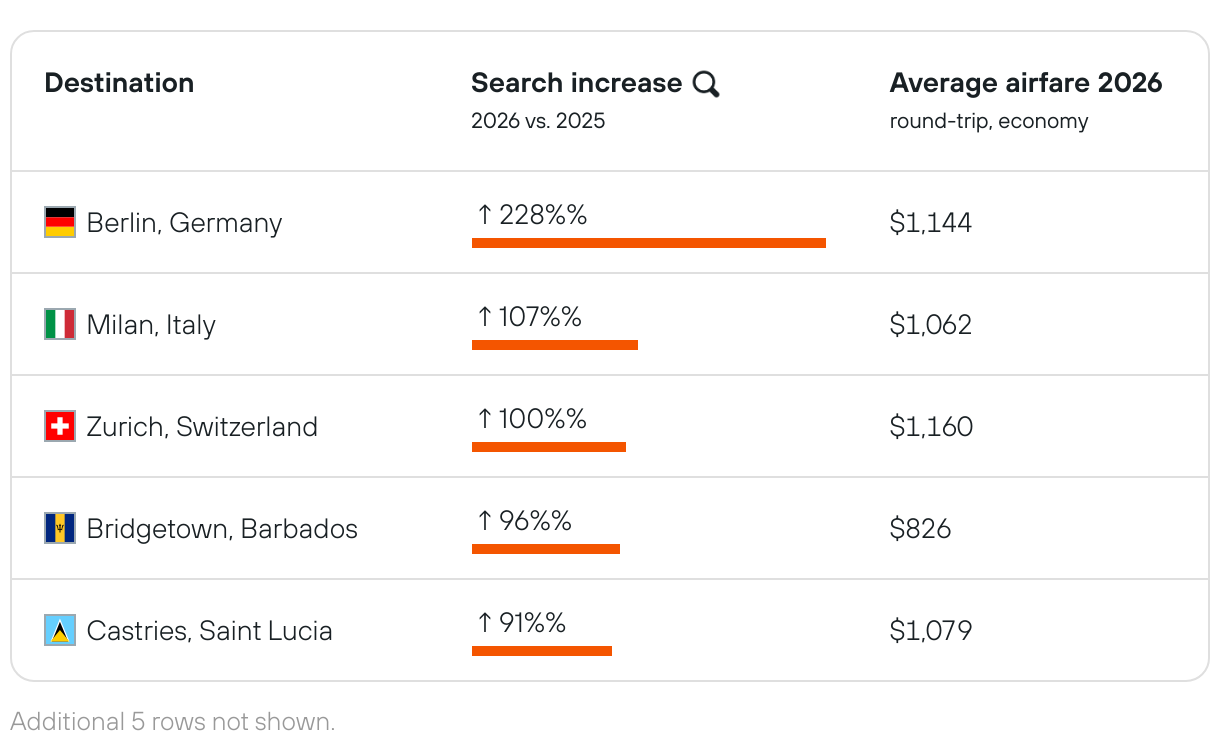Click the Search increase column header

[x=576, y=83]
